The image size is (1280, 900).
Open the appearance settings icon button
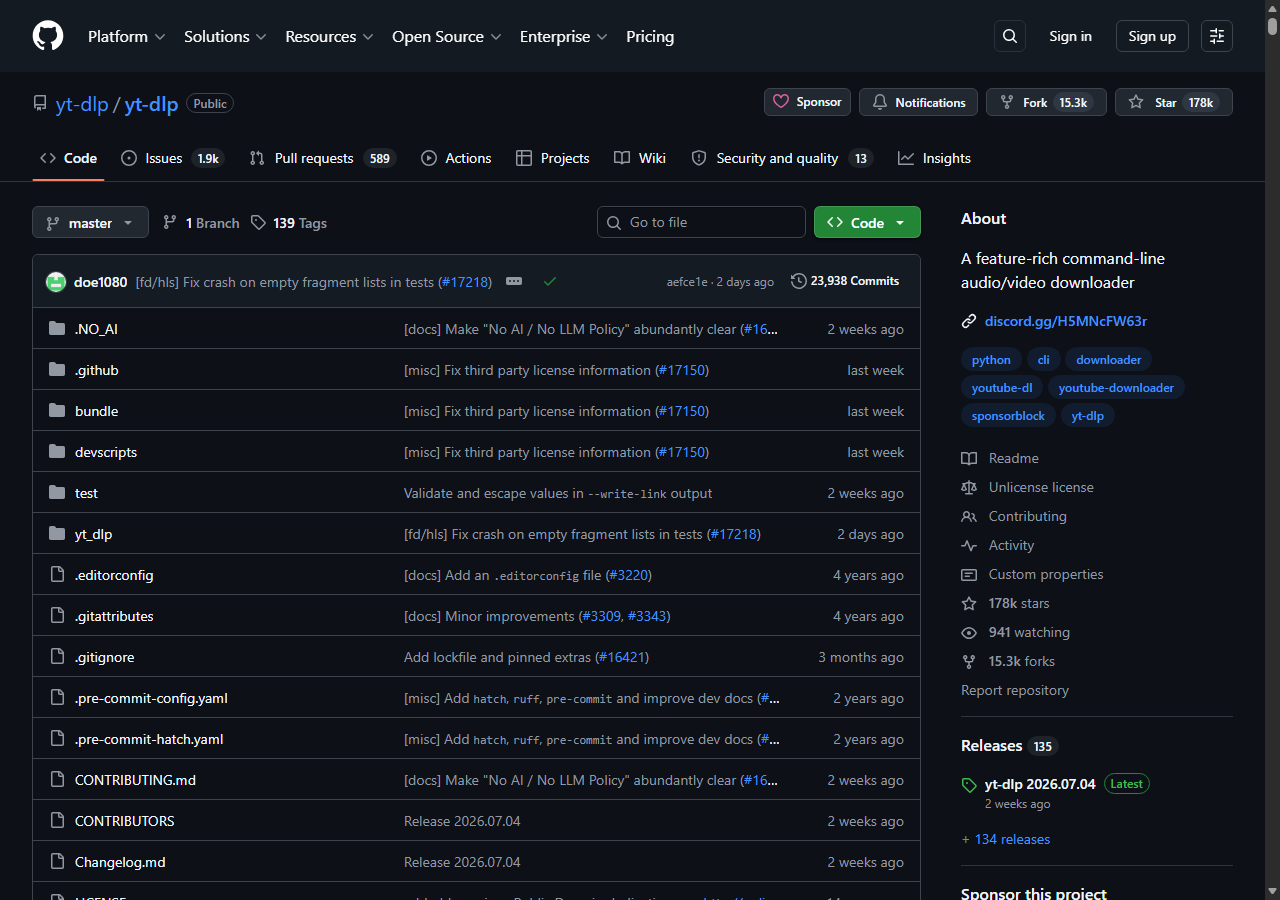pyautogui.click(x=1217, y=36)
